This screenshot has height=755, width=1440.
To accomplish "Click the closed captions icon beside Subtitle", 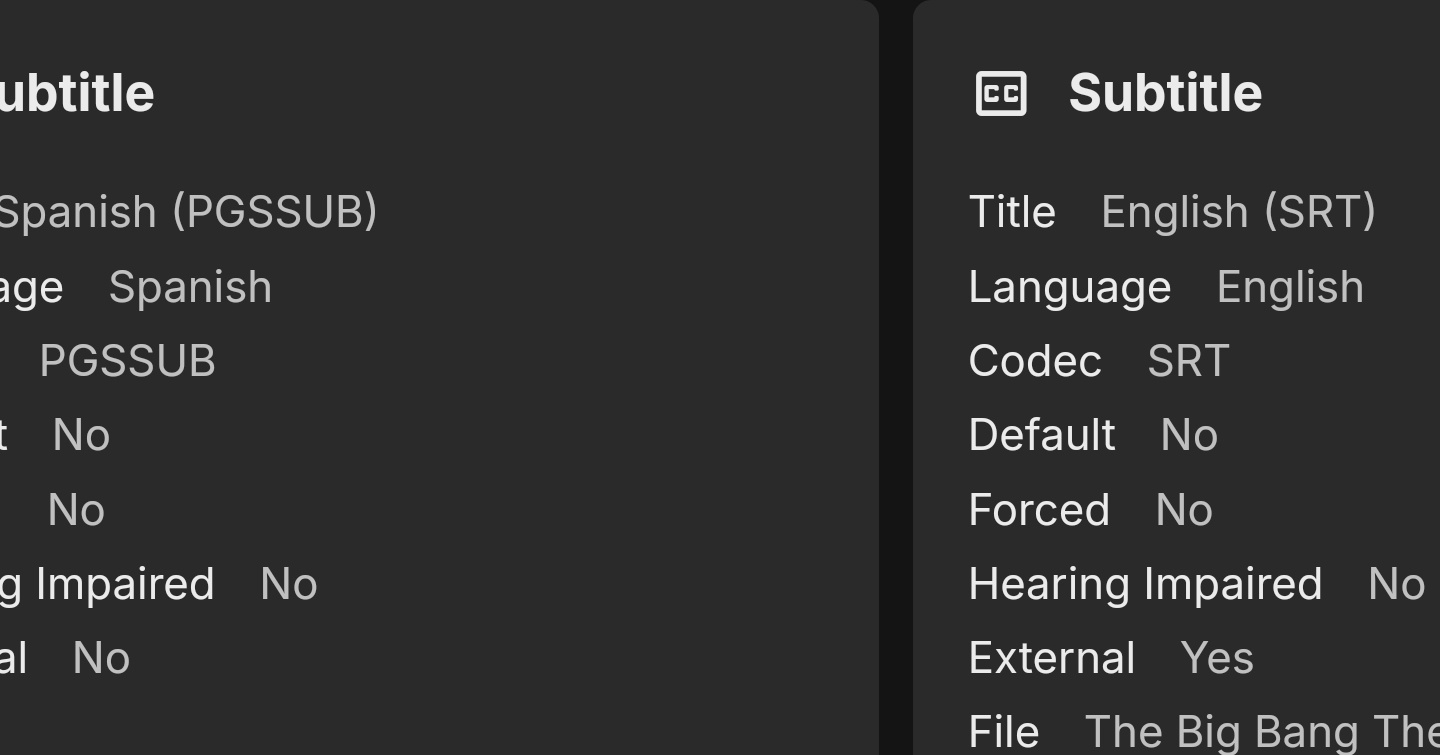I will point(1001,94).
